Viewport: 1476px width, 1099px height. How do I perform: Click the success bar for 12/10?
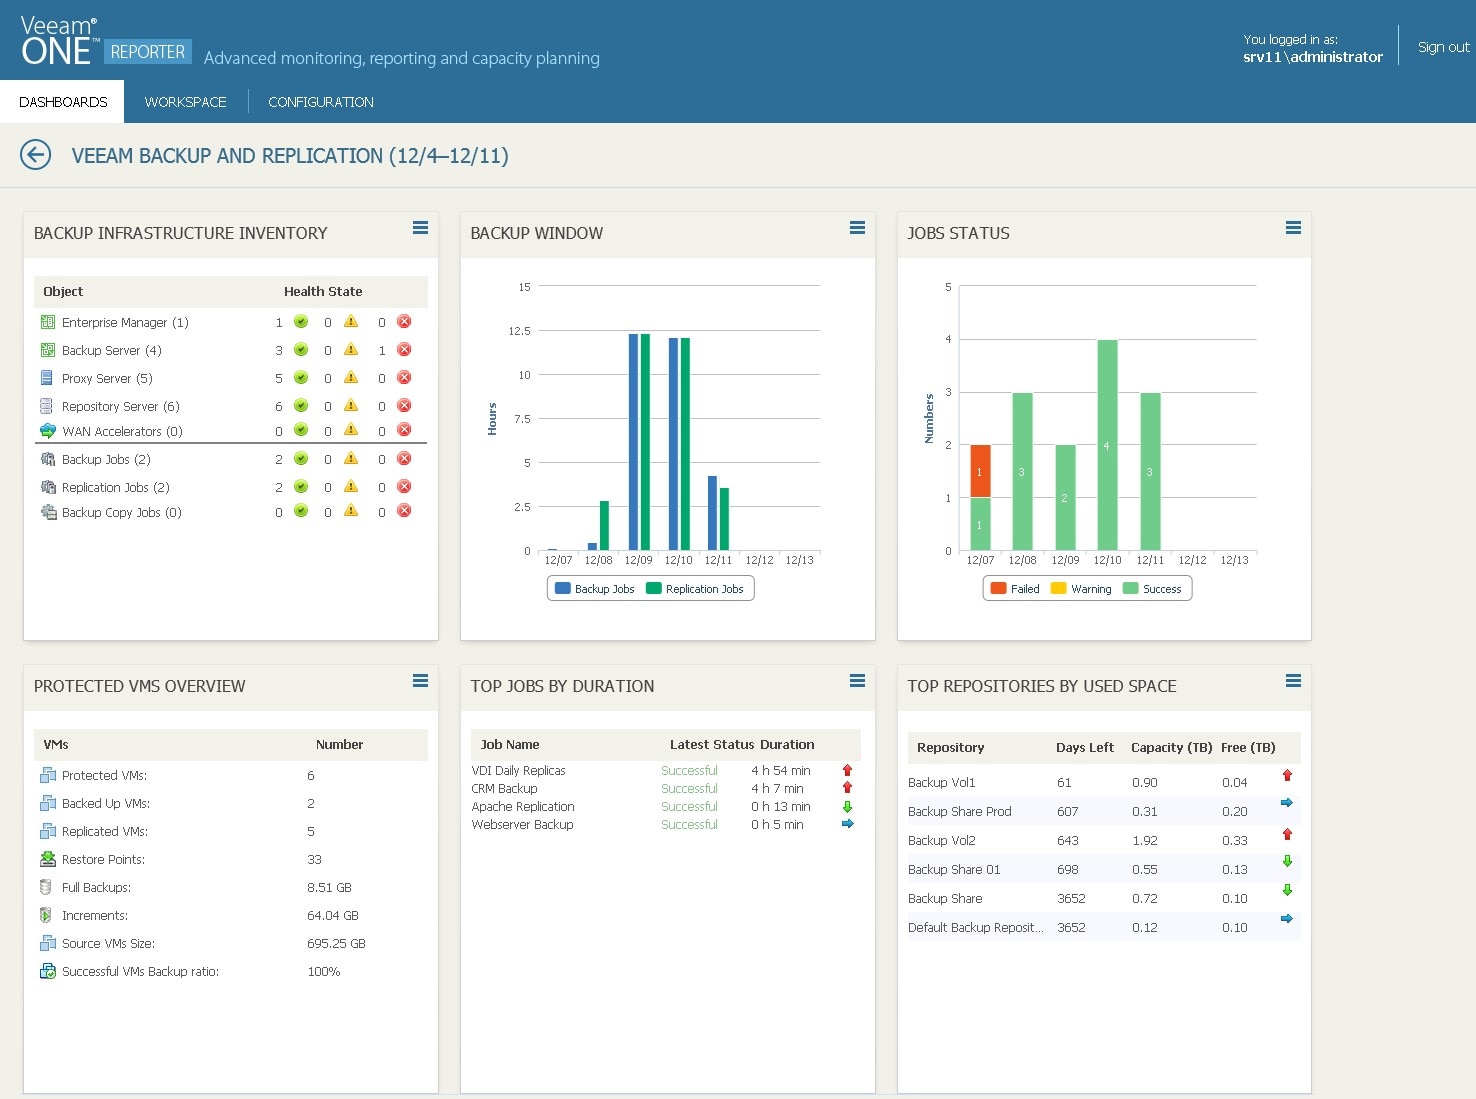pos(1107,445)
